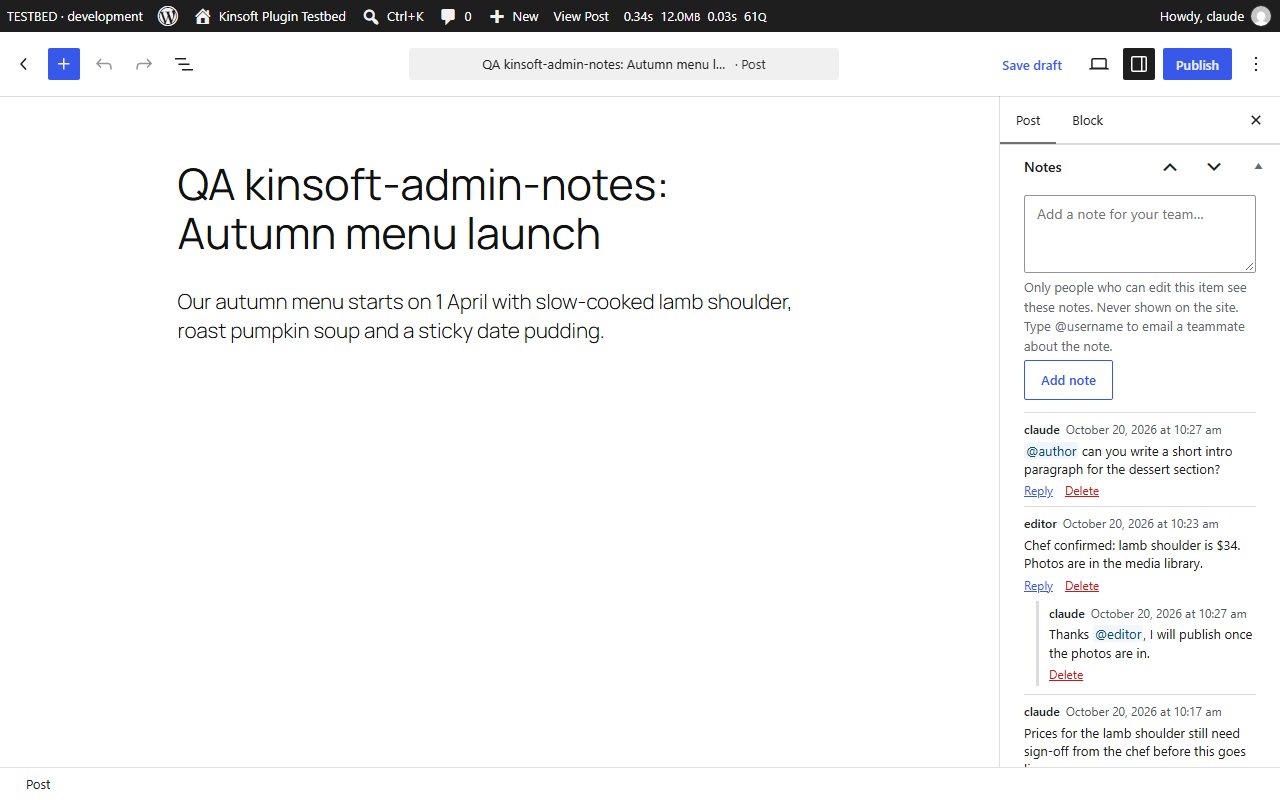Click the user avatar in admin bar
Viewport: 1280px width, 800px height.
(1260, 16)
